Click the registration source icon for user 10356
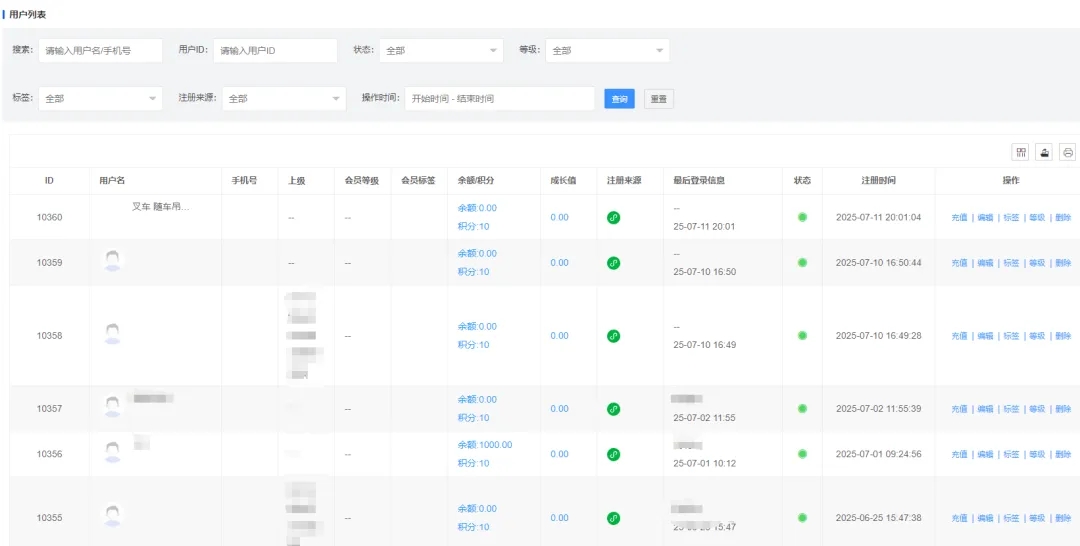Image resolution: width=1080 pixels, height=546 pixels. click(x=614, y=454)
